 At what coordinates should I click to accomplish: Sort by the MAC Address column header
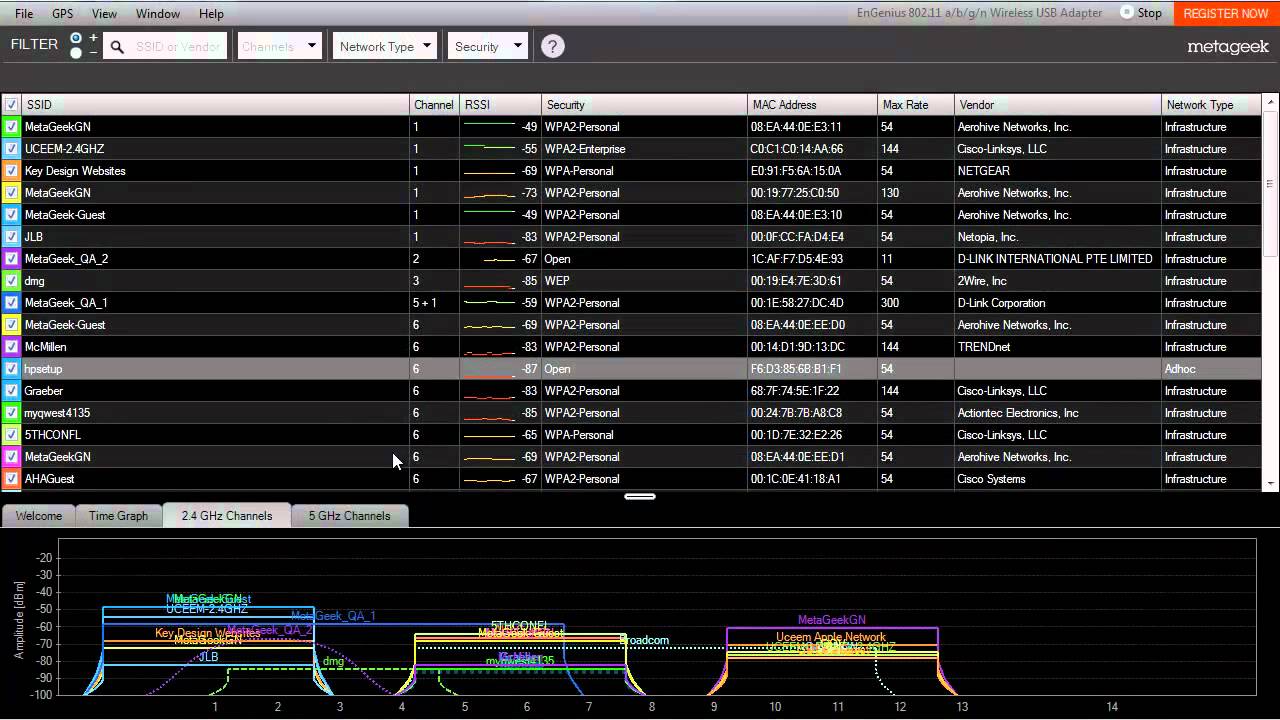pyautogui.click(x=812, y=104)
